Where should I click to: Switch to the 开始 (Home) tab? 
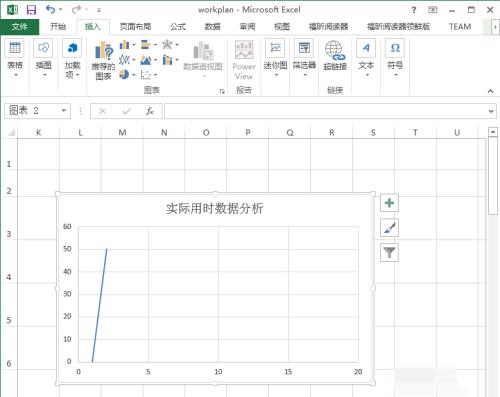[x=58, y=27]
